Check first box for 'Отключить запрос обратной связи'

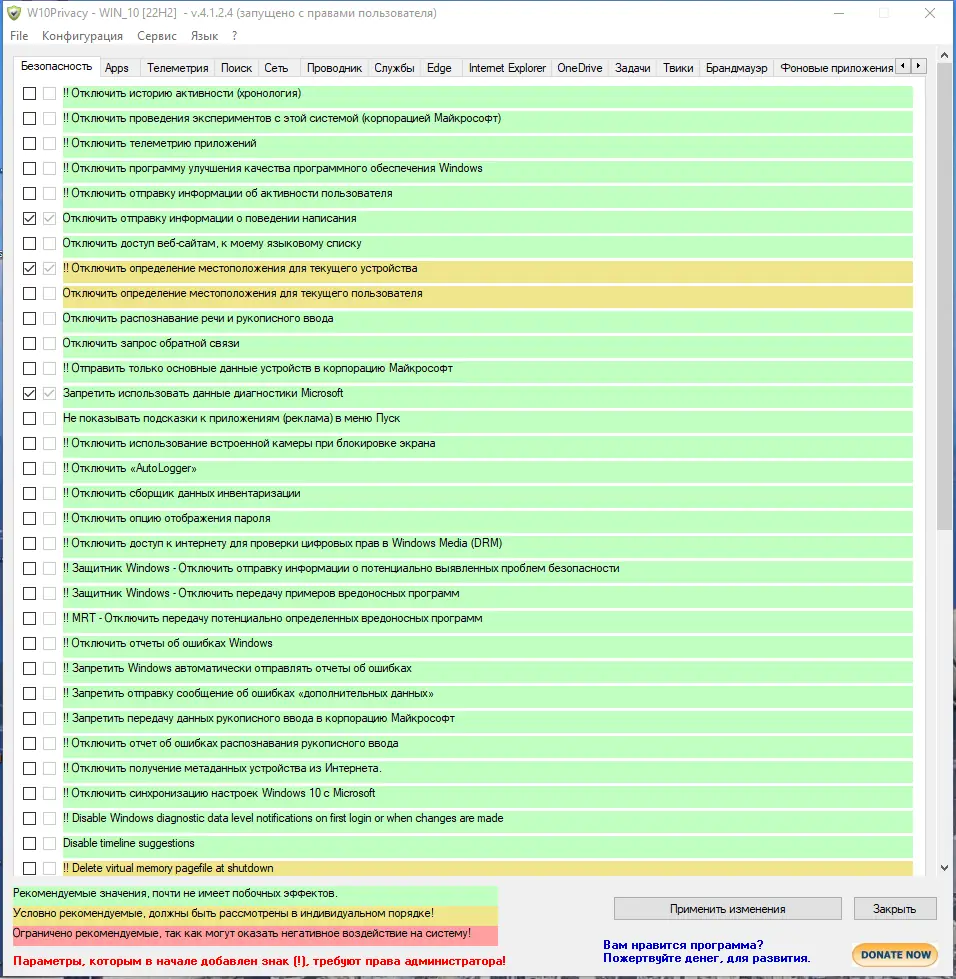tap(29, 343)
